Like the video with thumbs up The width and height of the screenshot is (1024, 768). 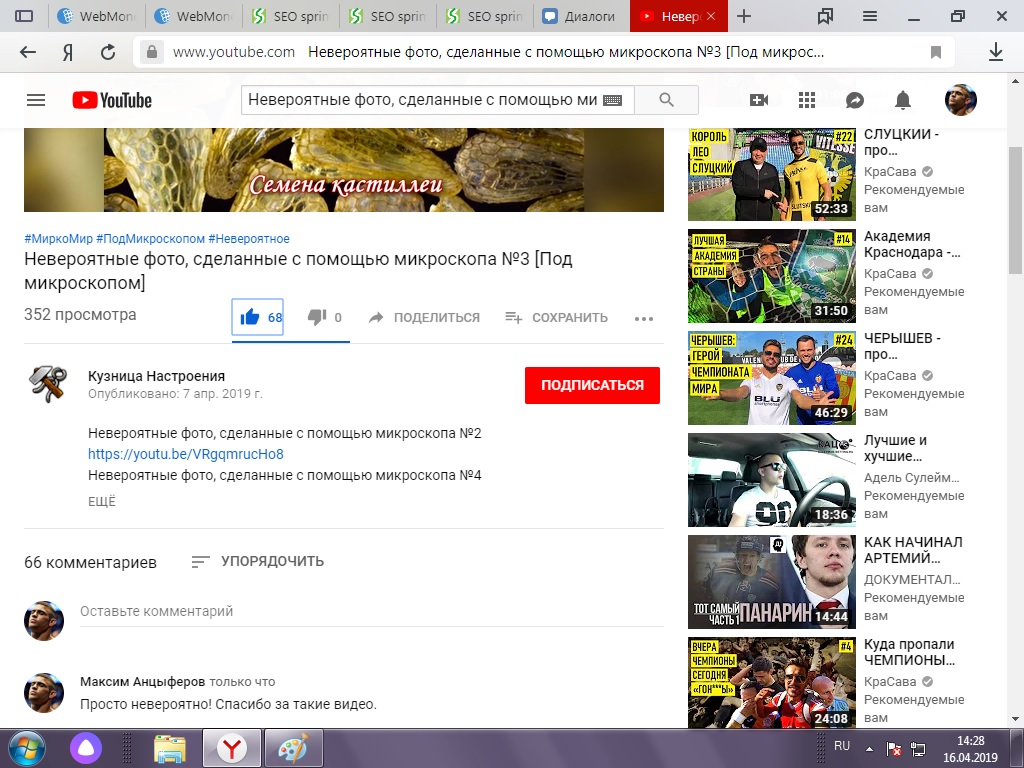tap(258, 317)
